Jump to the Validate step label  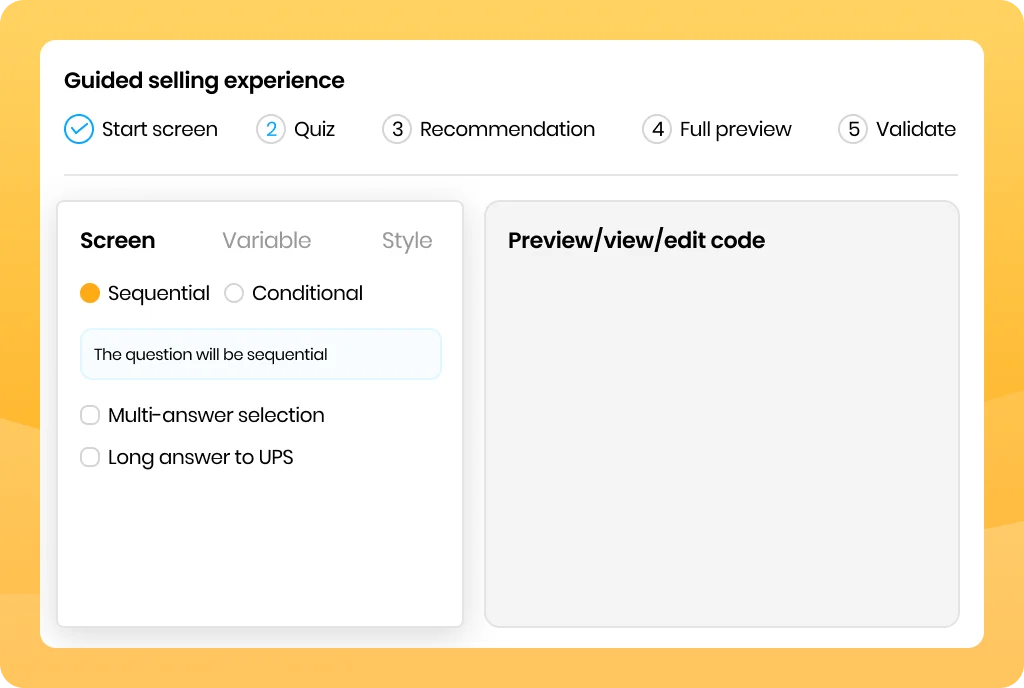click(x=916, y=129)
